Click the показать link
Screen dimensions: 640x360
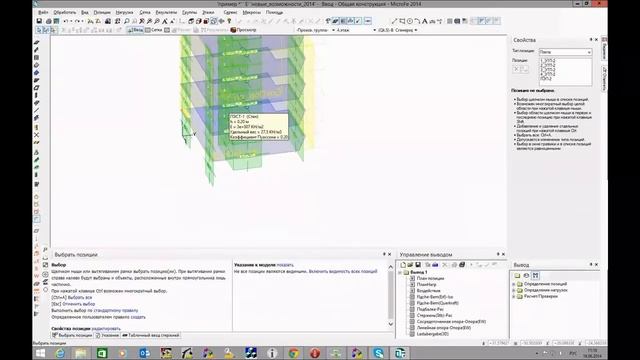[285, 265]
